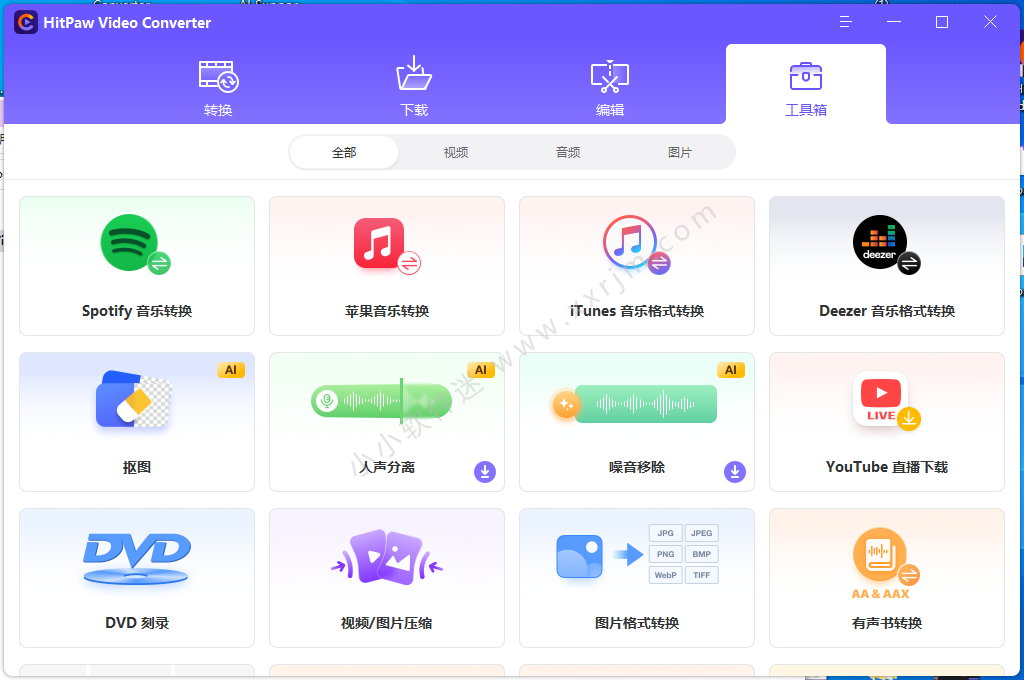This screenshot has width=1024, height=680.
Task: Close the HitPaw Video Converter window
Action: click(990, 22)
